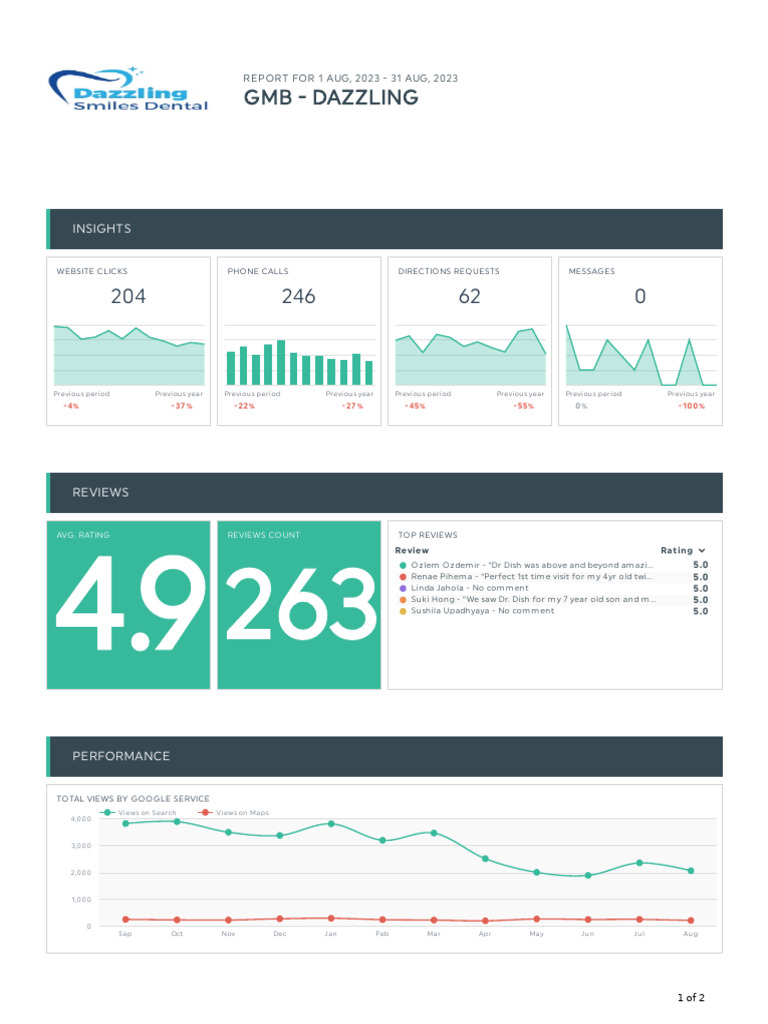This screenshot has height=1024, width=768.
Task: Click the PERFORMANCE section header
Action: [384, 756]
